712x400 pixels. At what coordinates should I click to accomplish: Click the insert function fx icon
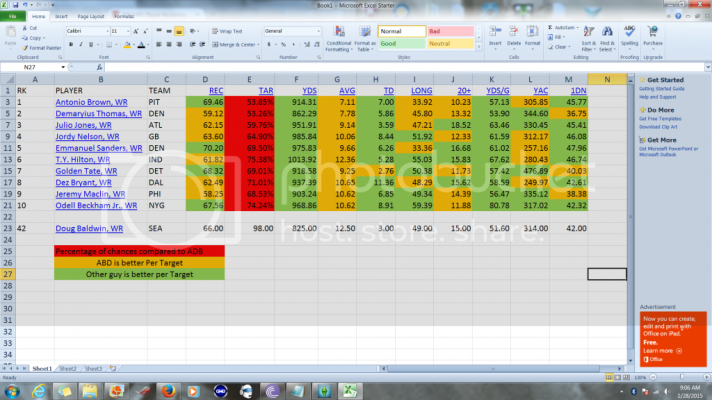[x=99, y=67]
